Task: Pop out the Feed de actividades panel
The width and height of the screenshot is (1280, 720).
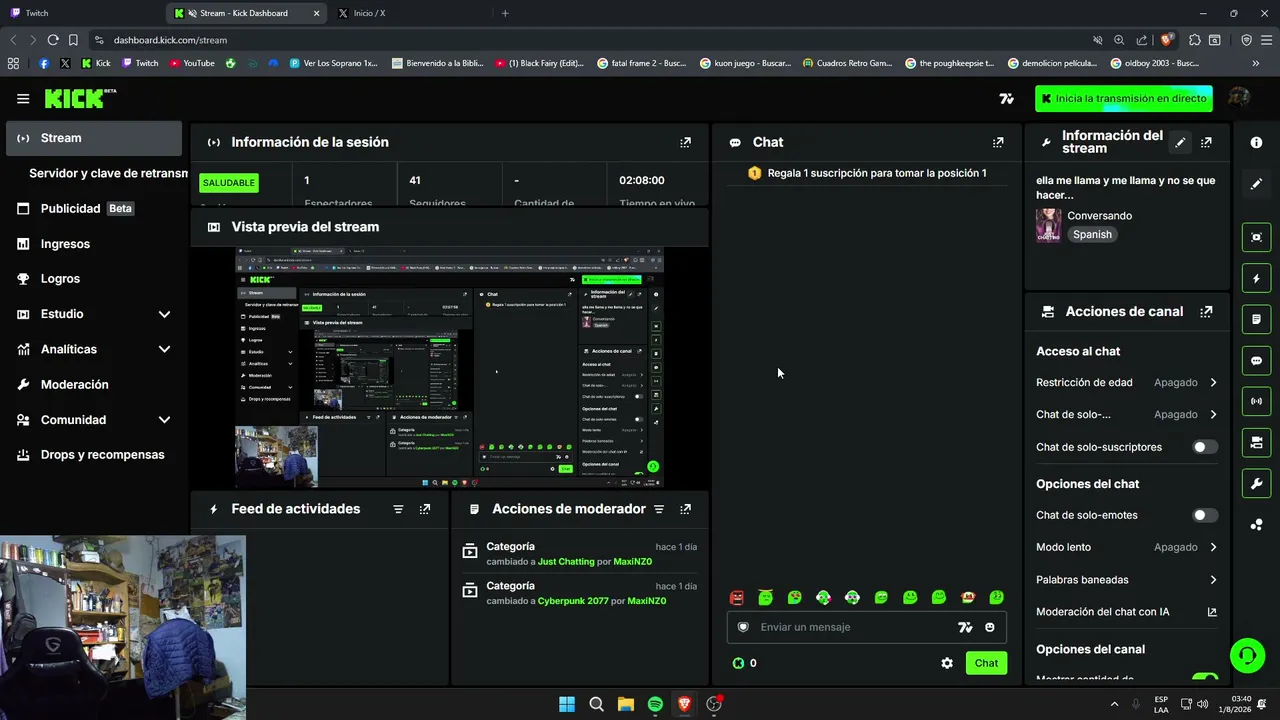Action: (425, 509)
